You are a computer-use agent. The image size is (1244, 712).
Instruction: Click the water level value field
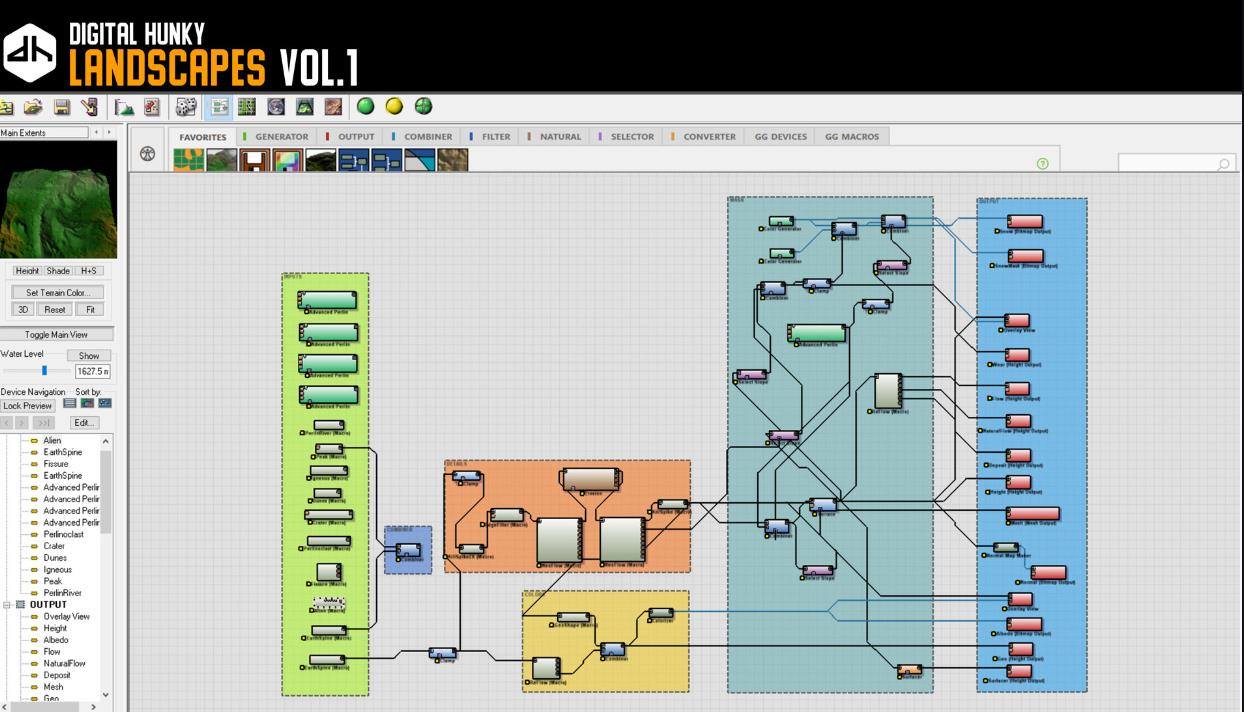(x=92, y=371)
